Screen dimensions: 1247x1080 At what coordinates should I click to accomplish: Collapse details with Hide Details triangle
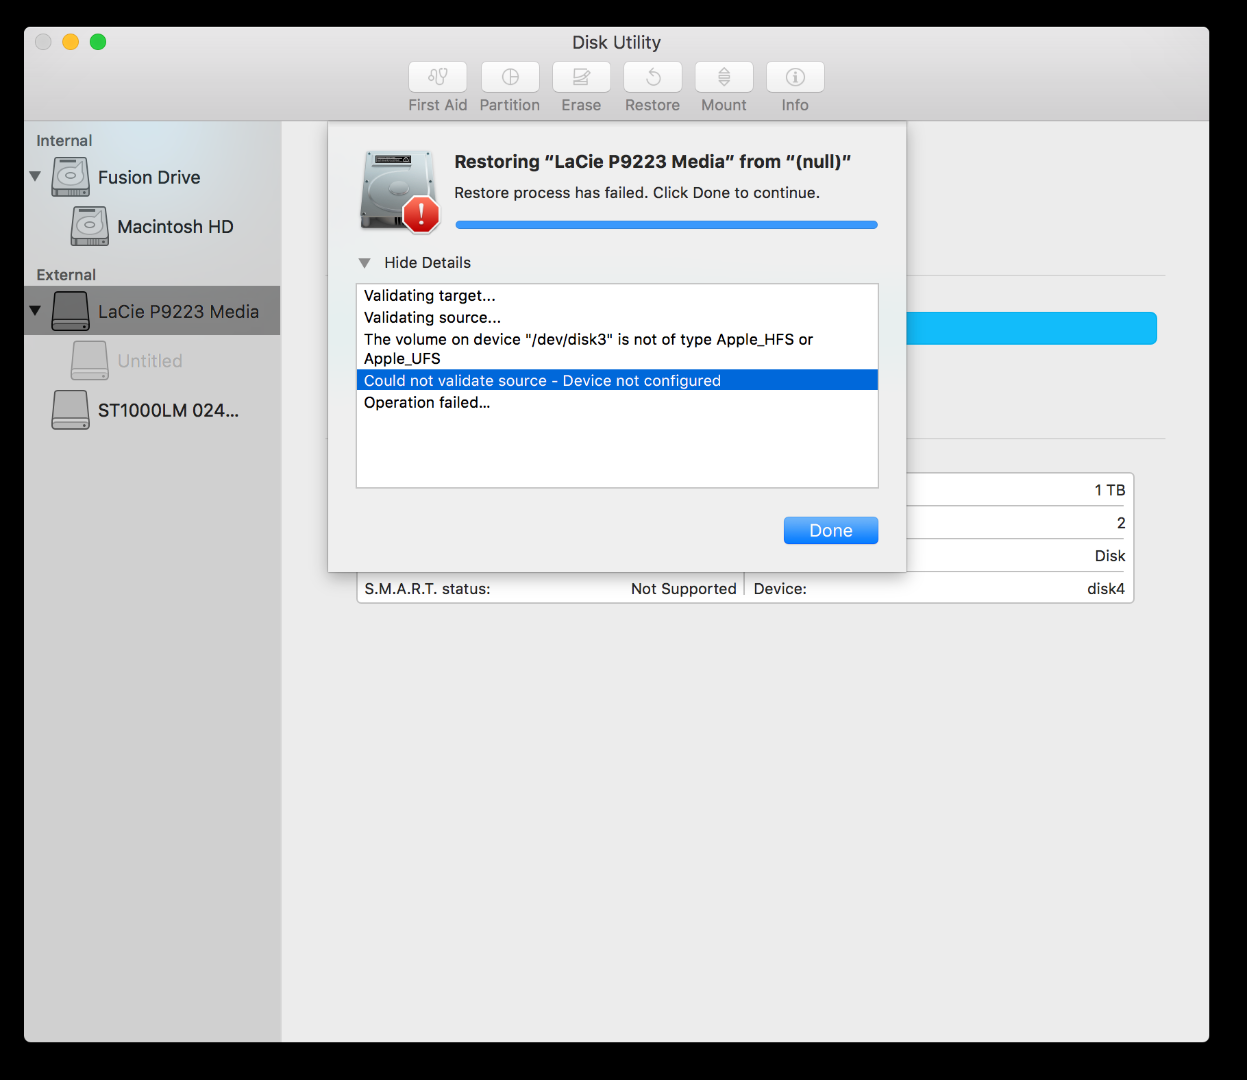[364, 263]
